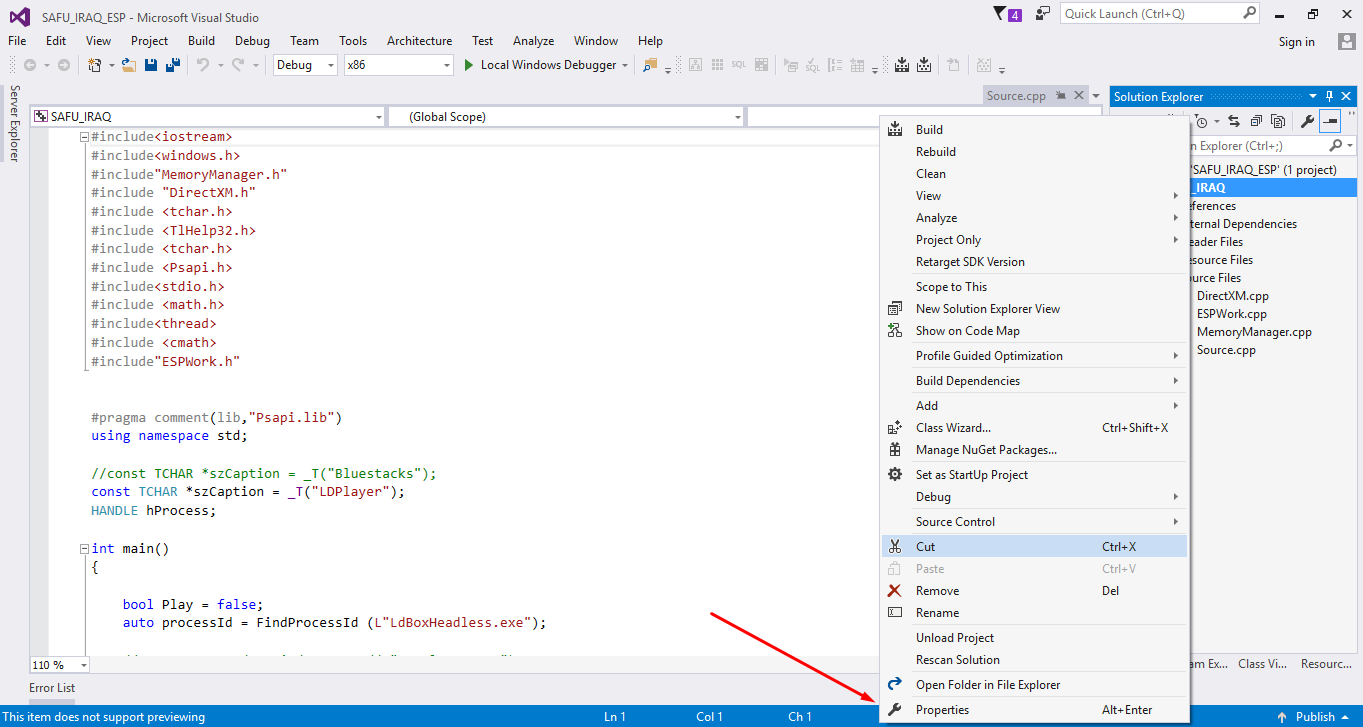Image resolution: width=1363 pixels, height=727 pixels.
Task: Choose Manage NuGet Packages...
Action: tap(1034, 450)
